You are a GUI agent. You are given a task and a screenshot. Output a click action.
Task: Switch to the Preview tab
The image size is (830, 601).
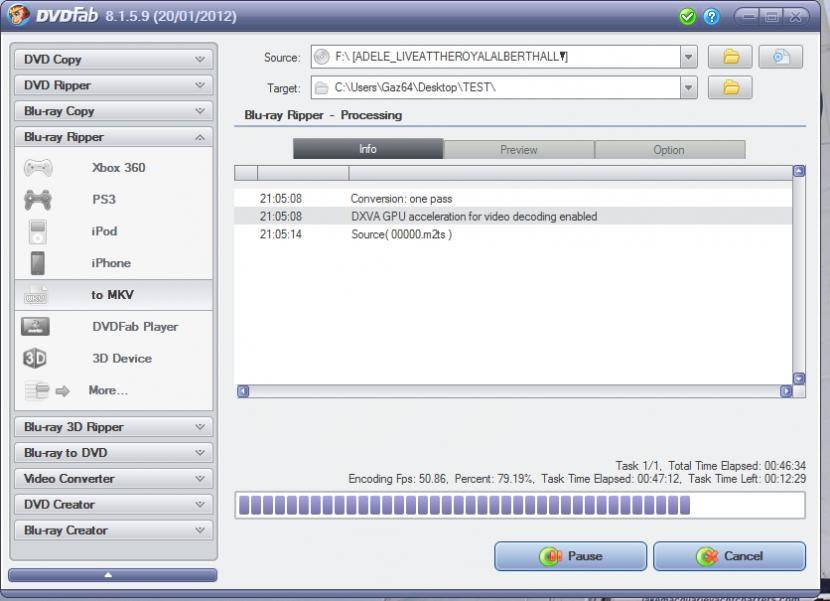click(x=519, y=150)
